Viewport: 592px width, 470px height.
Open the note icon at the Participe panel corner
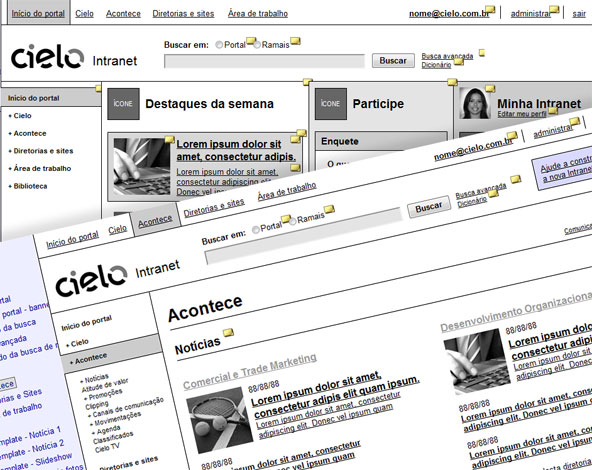[452, 82]
